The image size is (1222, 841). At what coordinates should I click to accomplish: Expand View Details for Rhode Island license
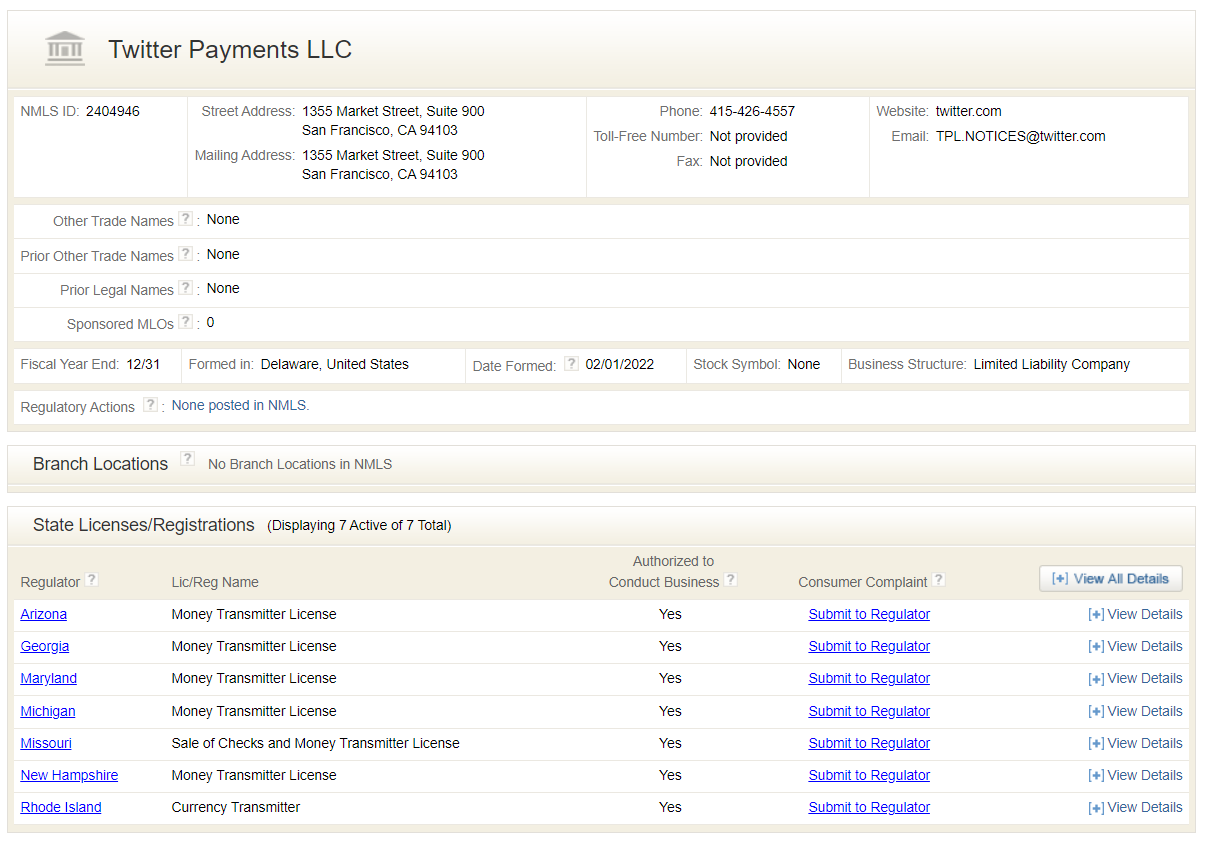[x=1135, y=808]
